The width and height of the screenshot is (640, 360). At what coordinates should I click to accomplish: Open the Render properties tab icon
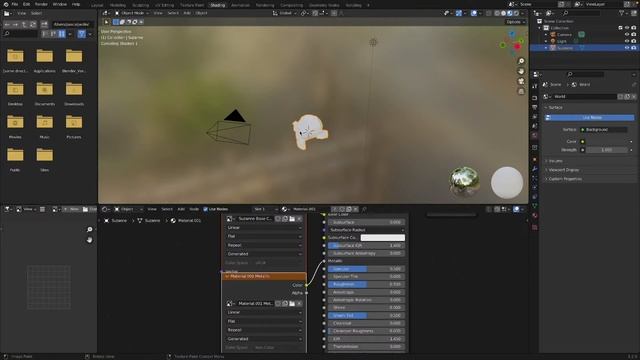[535, 98]
